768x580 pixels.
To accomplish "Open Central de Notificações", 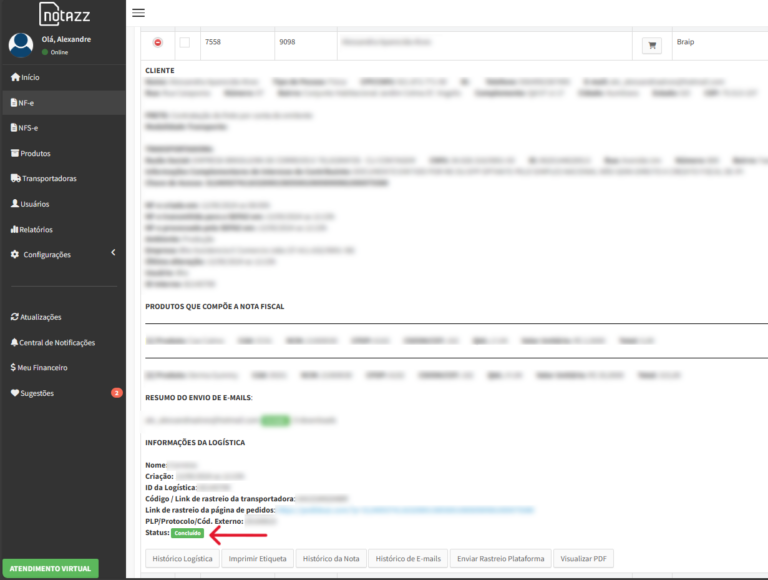I will pos(57,342).
